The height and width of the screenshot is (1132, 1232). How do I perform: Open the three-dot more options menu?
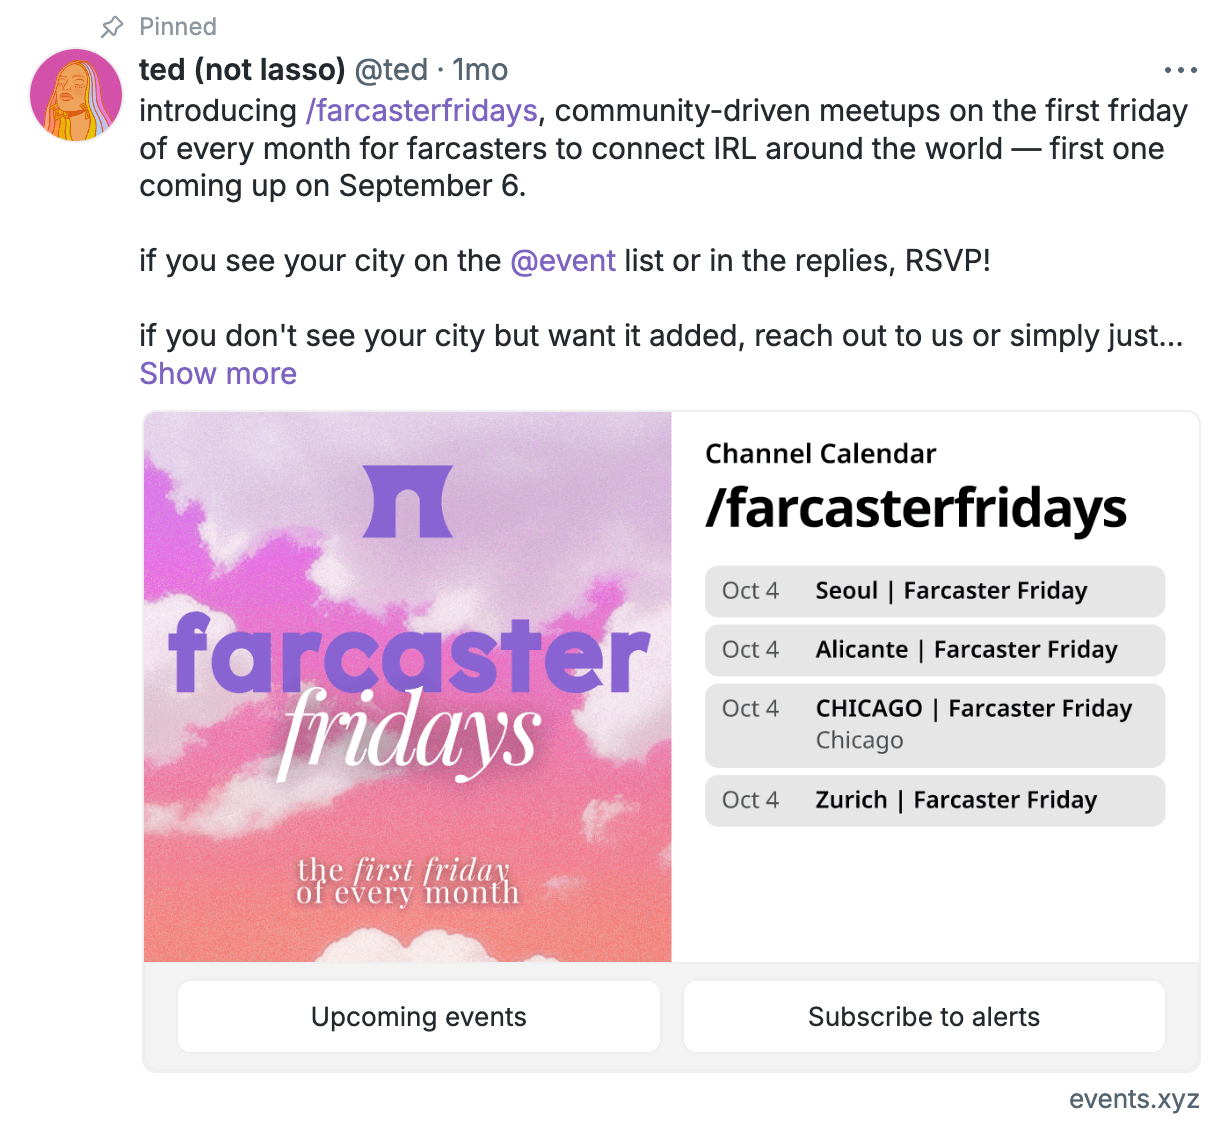pos(1180,70)
